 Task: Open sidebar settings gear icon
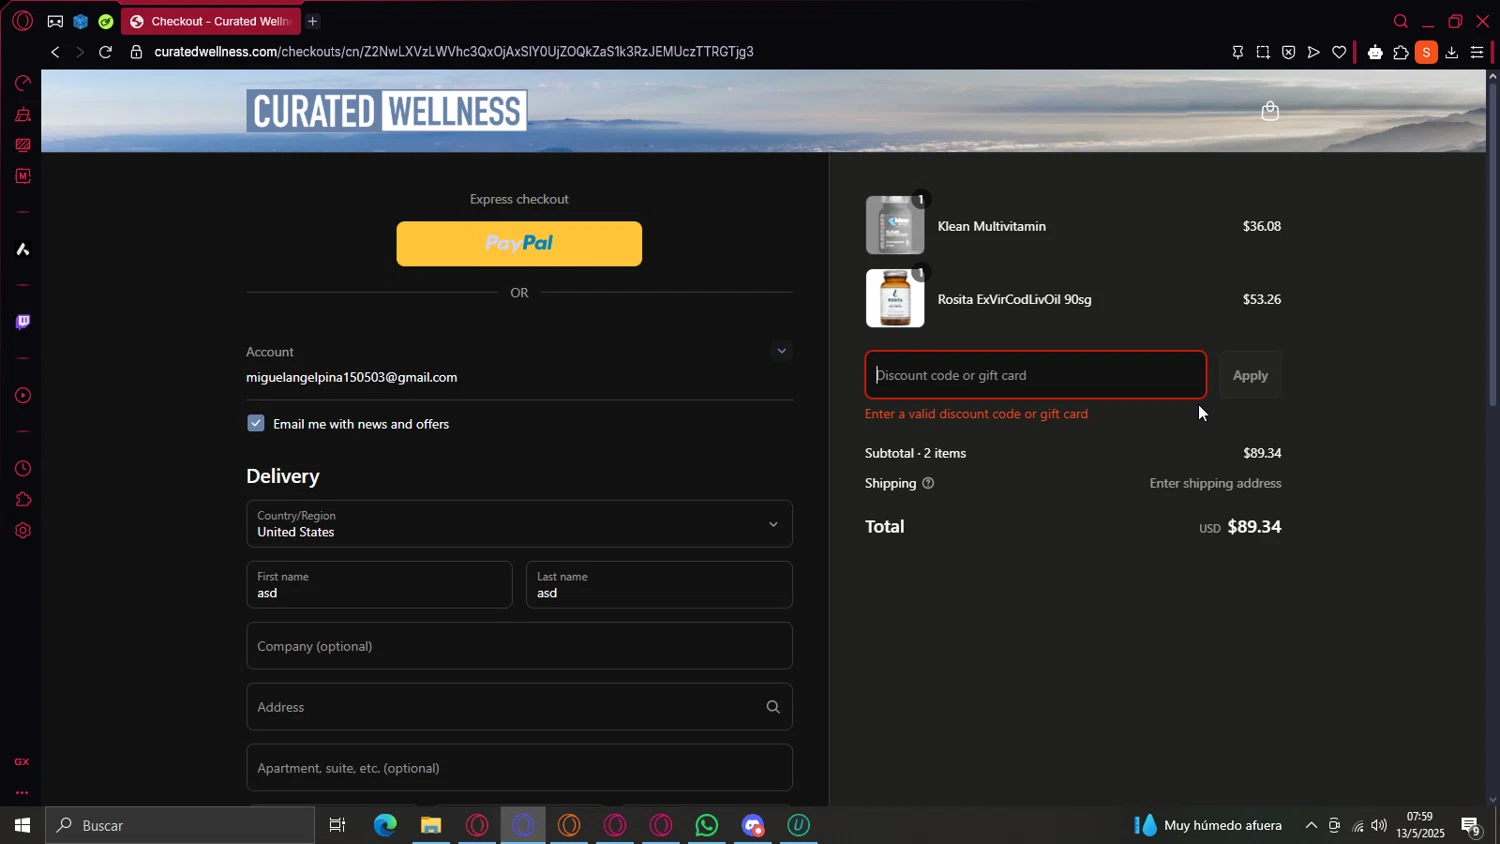(x=22, y=530)
